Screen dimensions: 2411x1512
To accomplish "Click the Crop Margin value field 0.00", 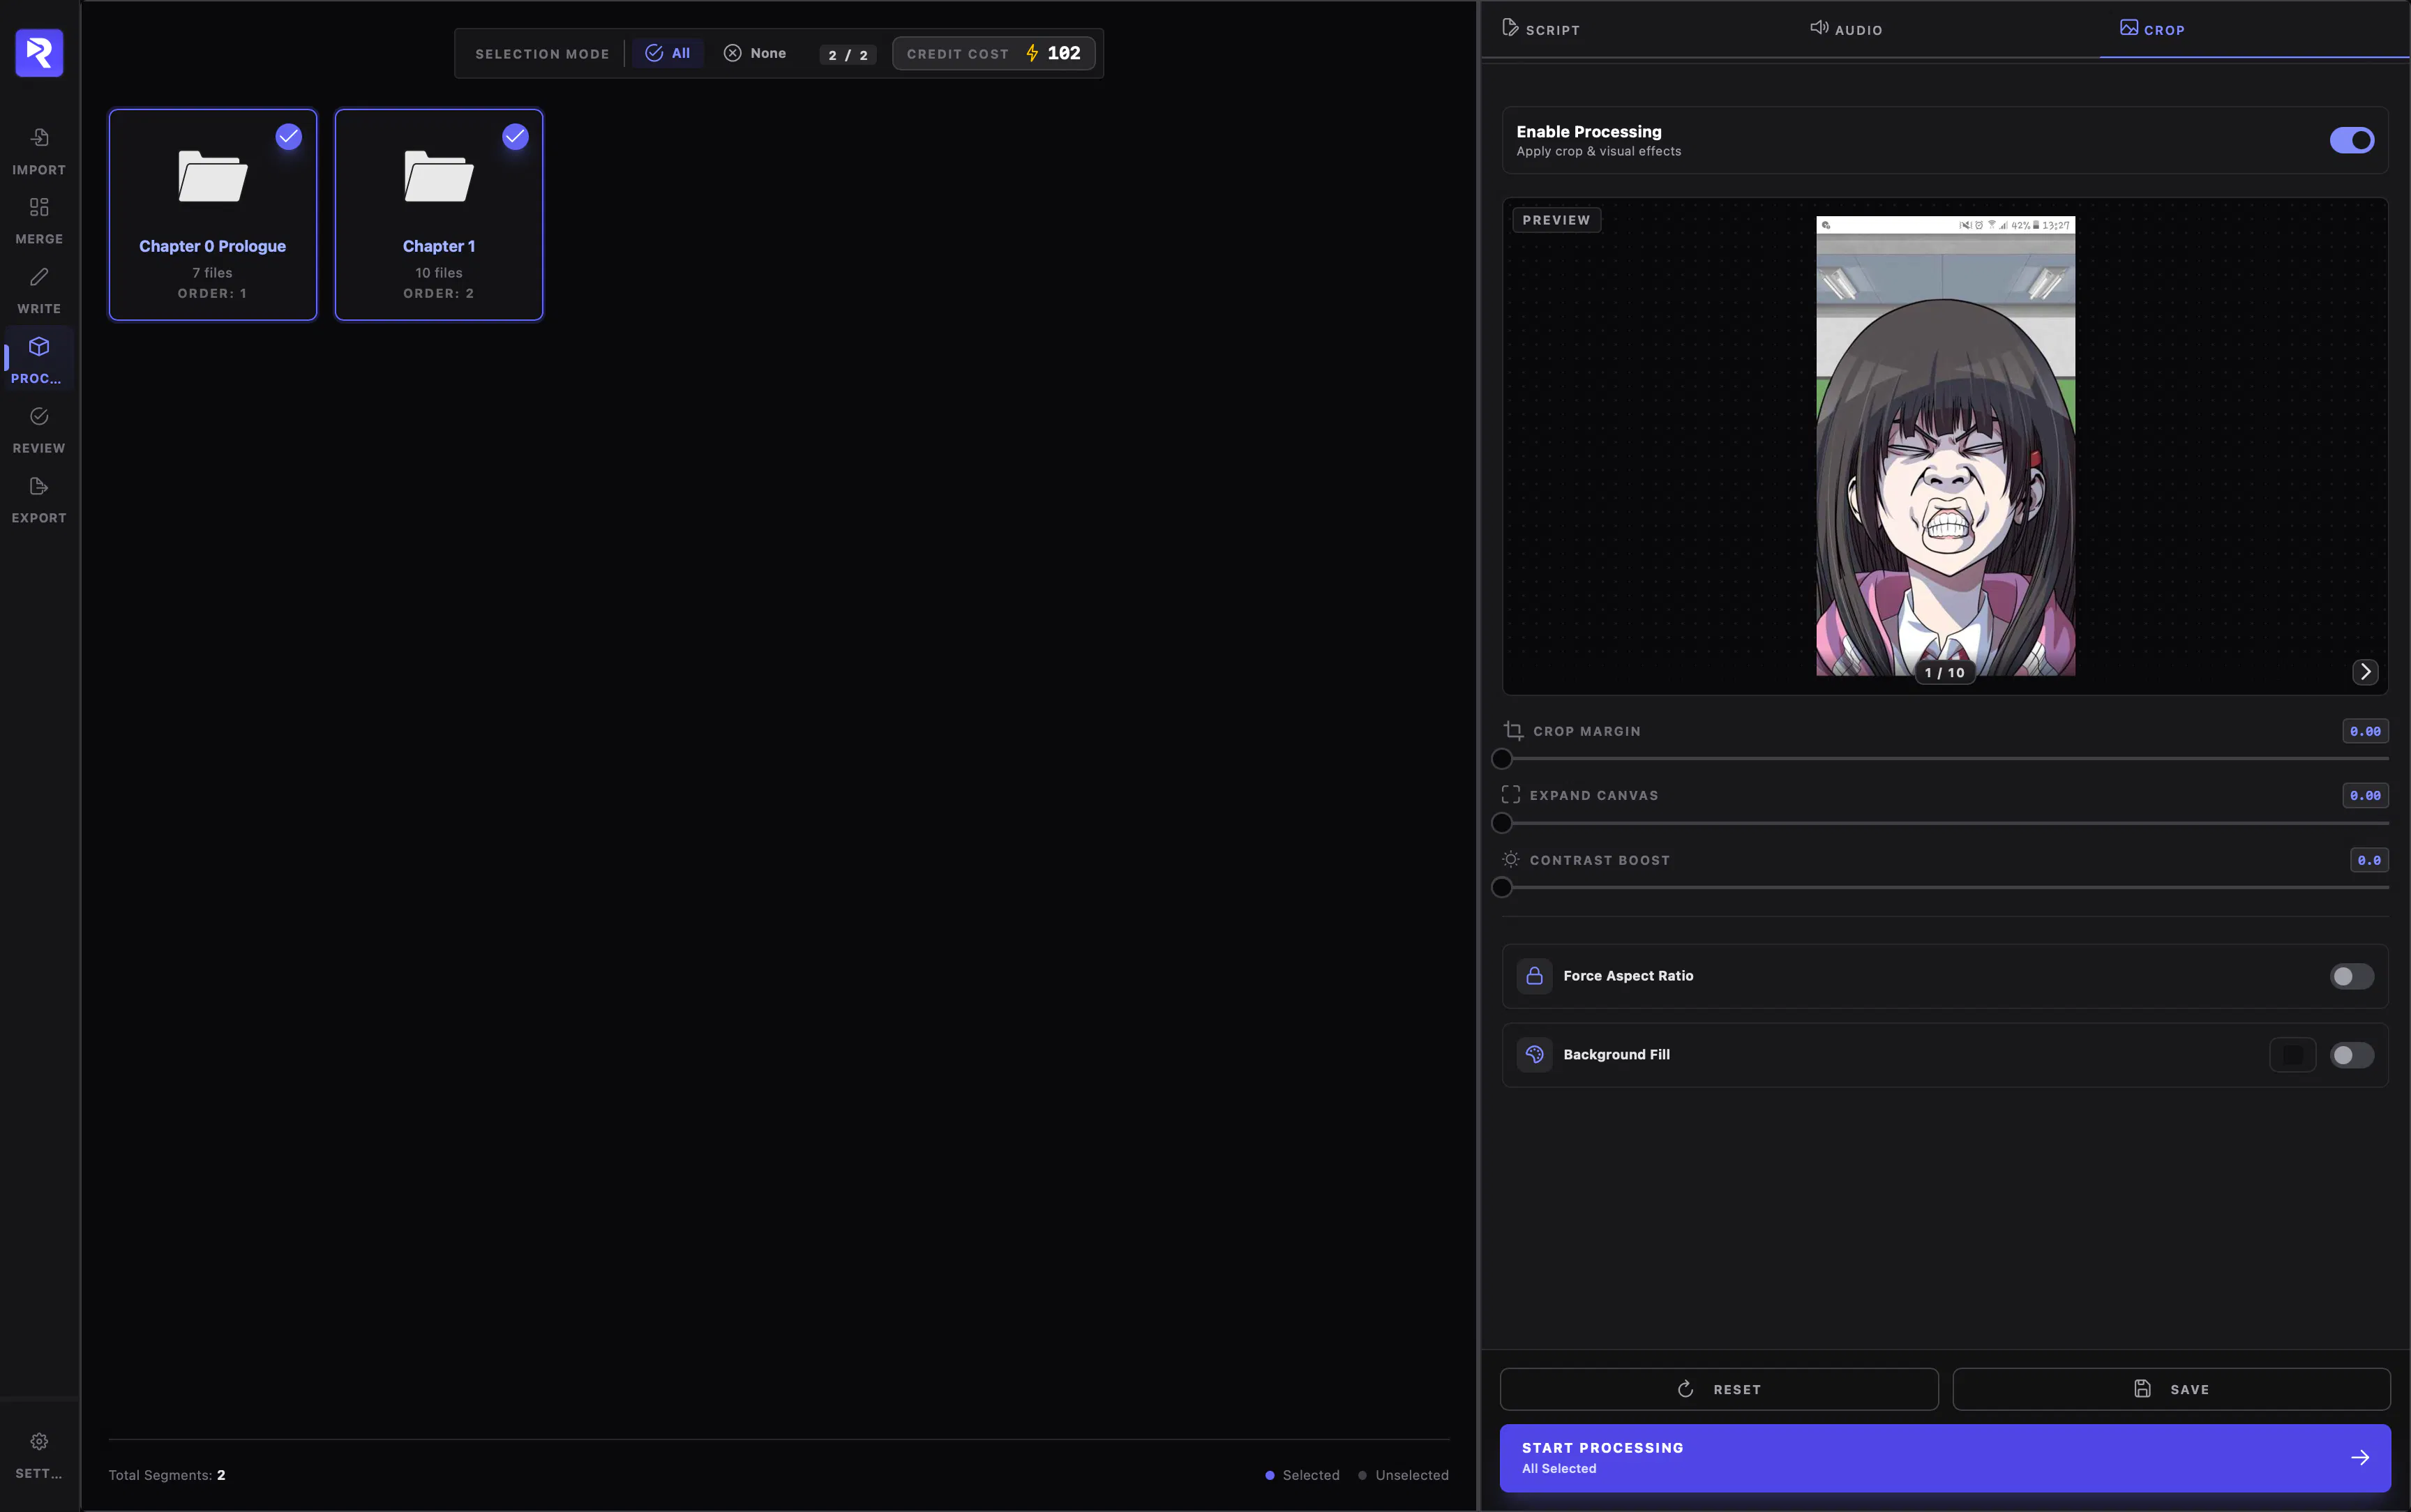I will (2365, 731).
